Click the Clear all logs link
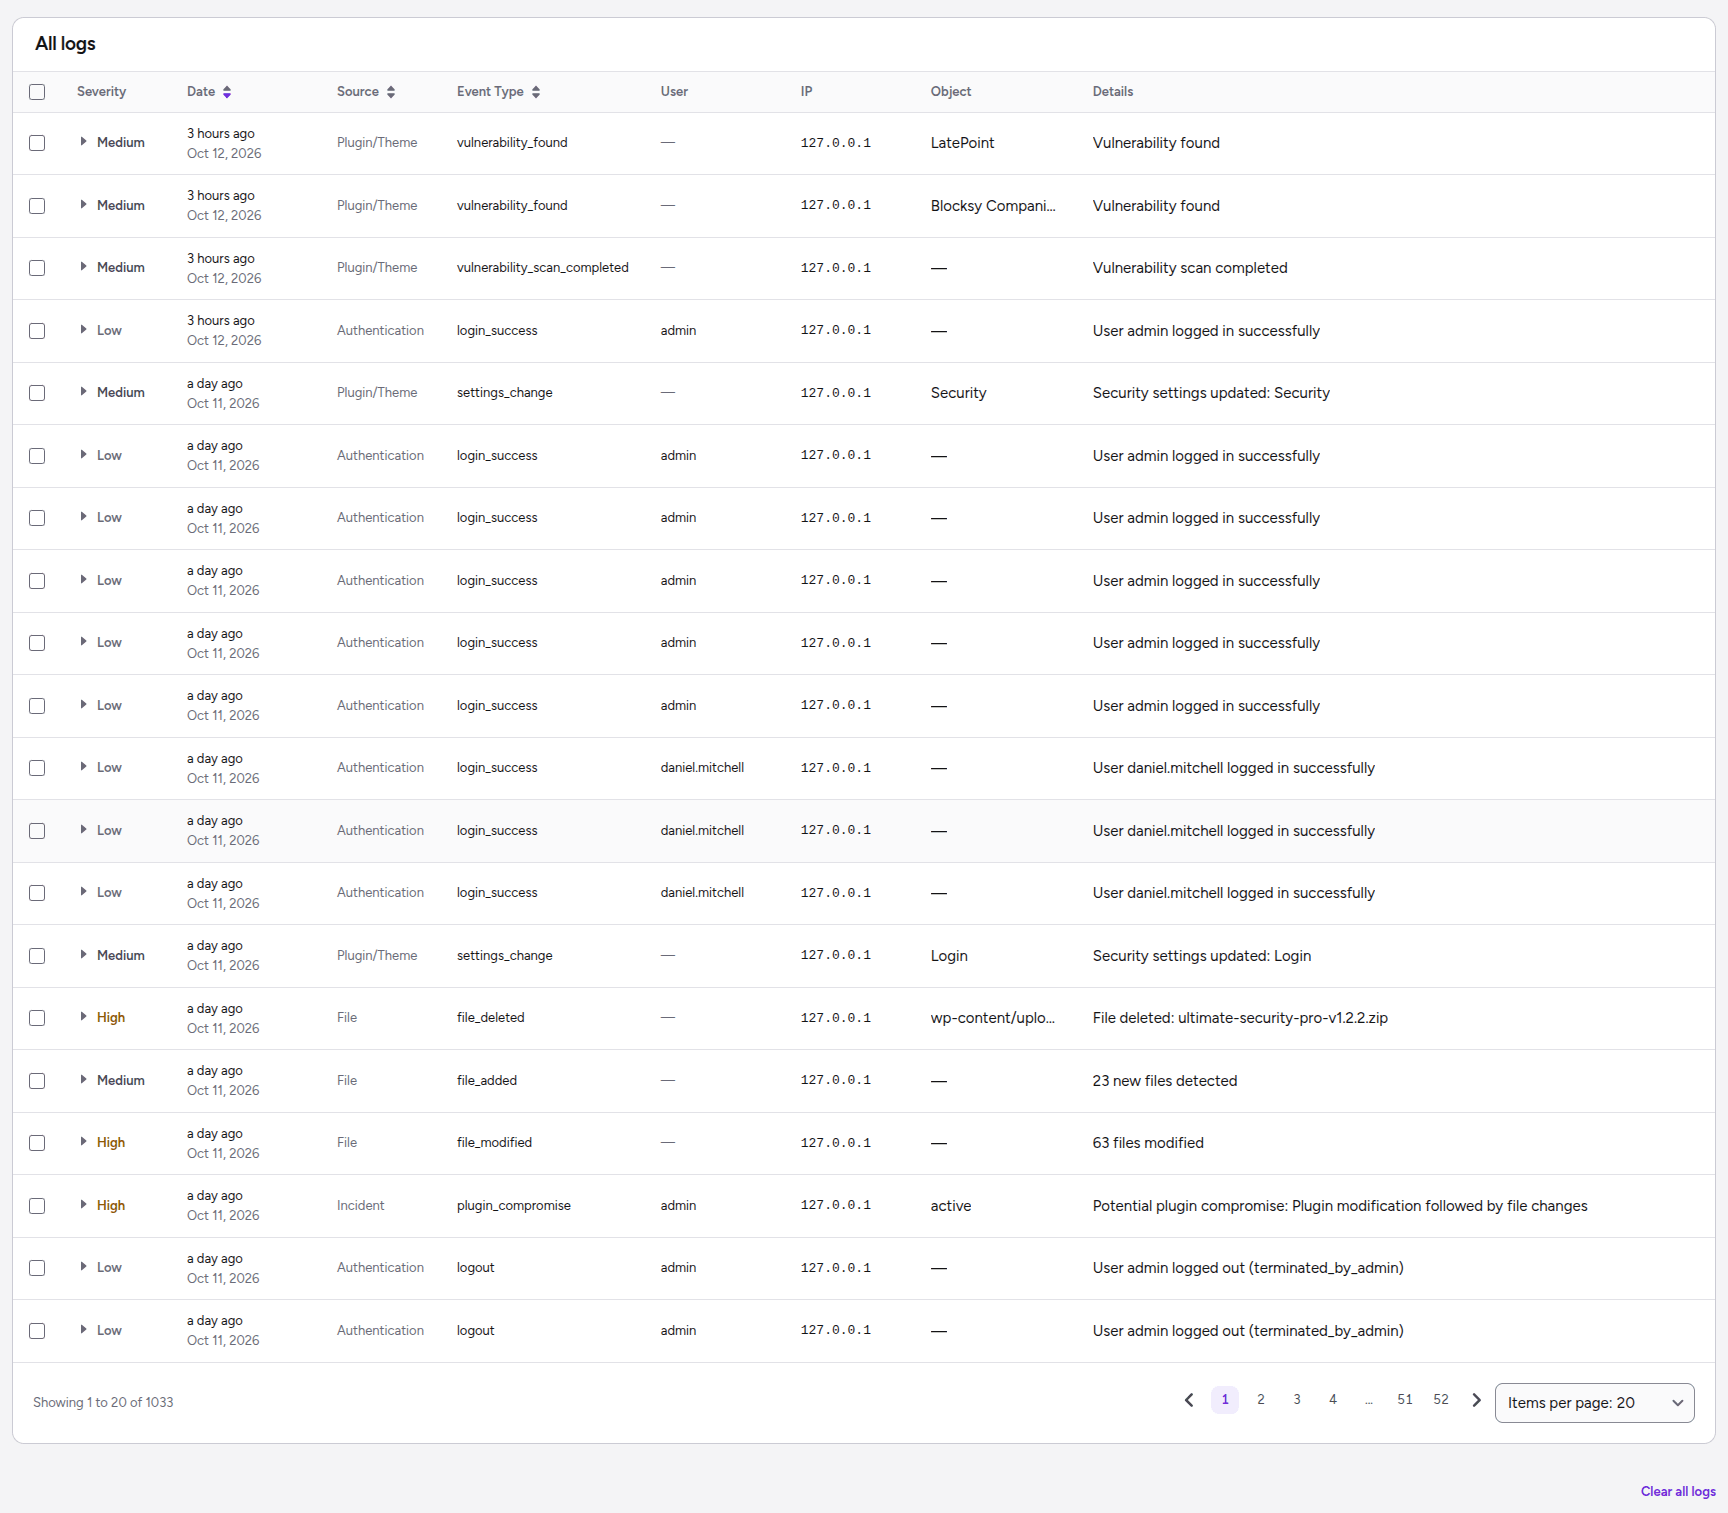 pyautogui.click(x=1678, y=1491)
